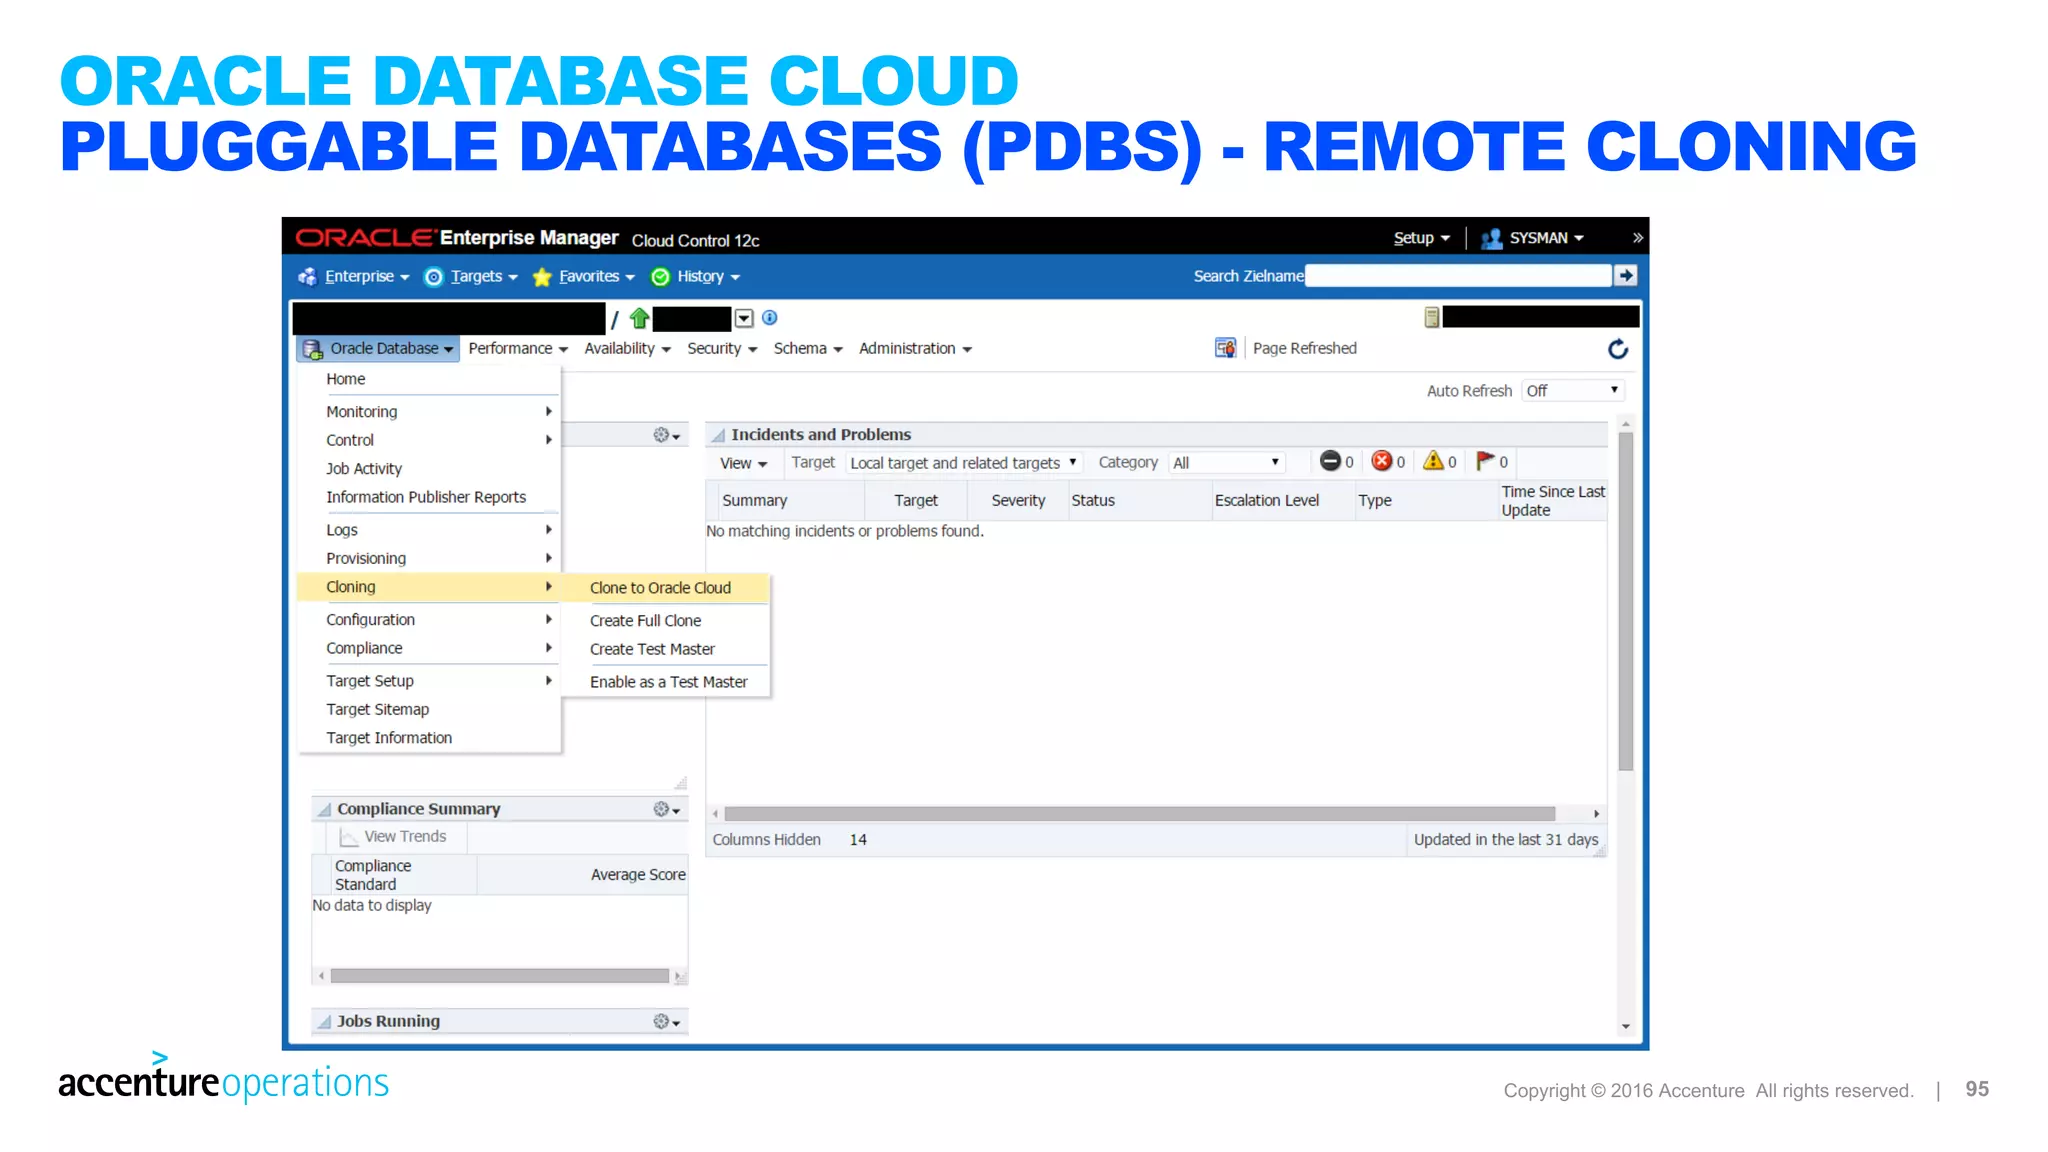Click the search go arrow button
The image size is (2048, 1152).
pyautogui.click(x=1626, y=275)
